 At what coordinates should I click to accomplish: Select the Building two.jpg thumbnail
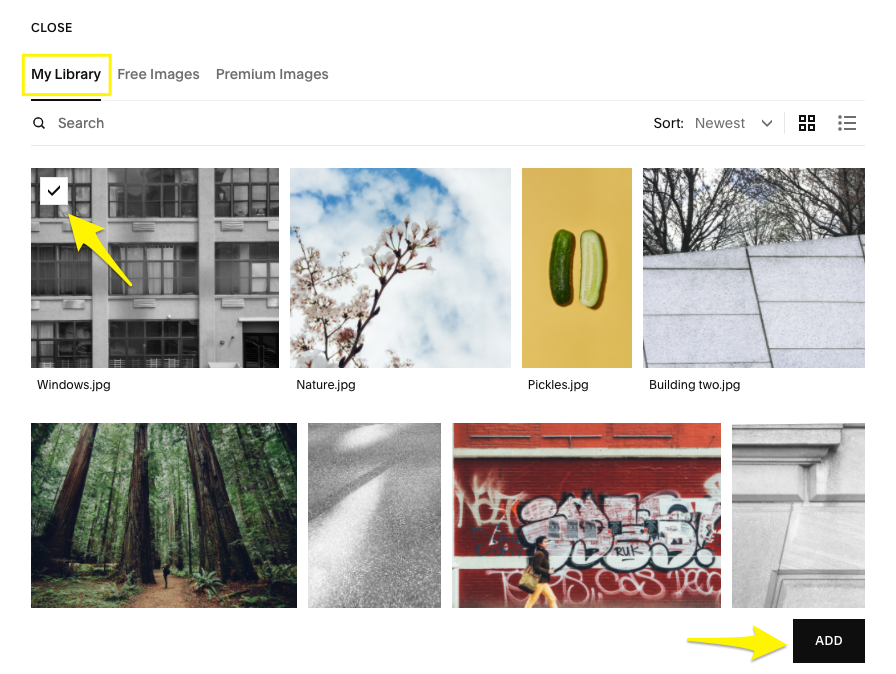coord(754,268)
